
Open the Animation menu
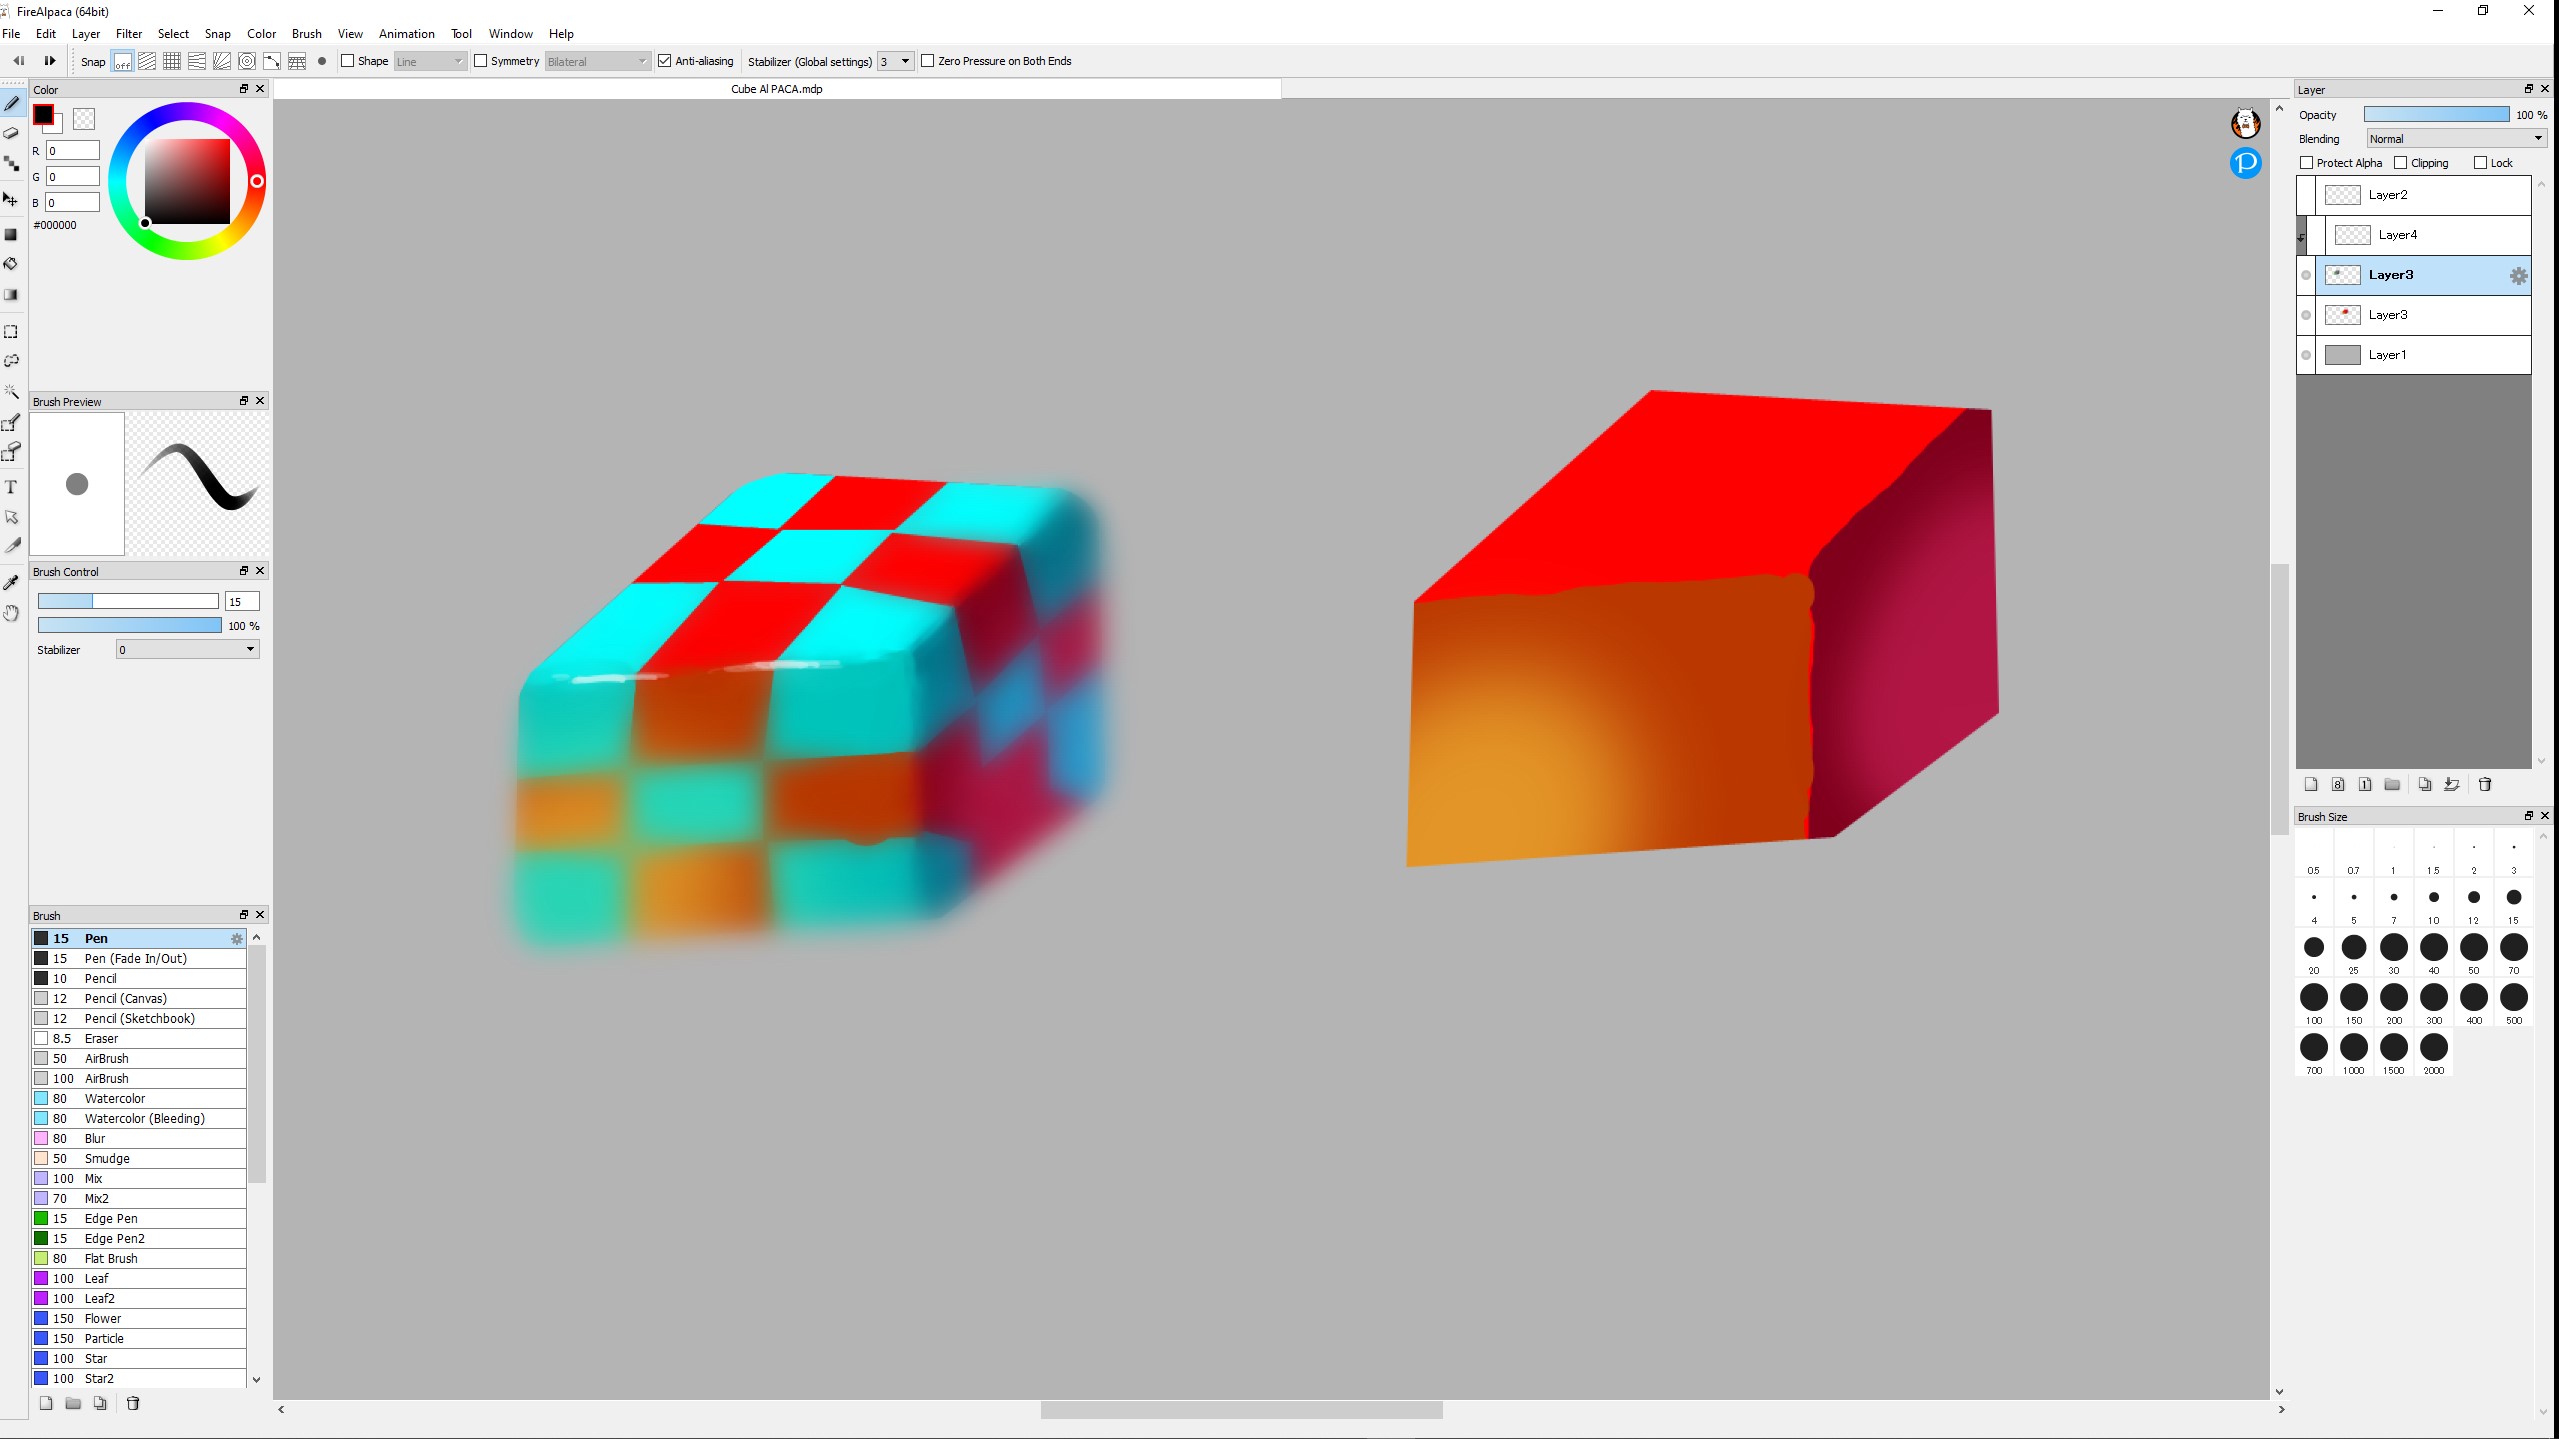point(406,34)
